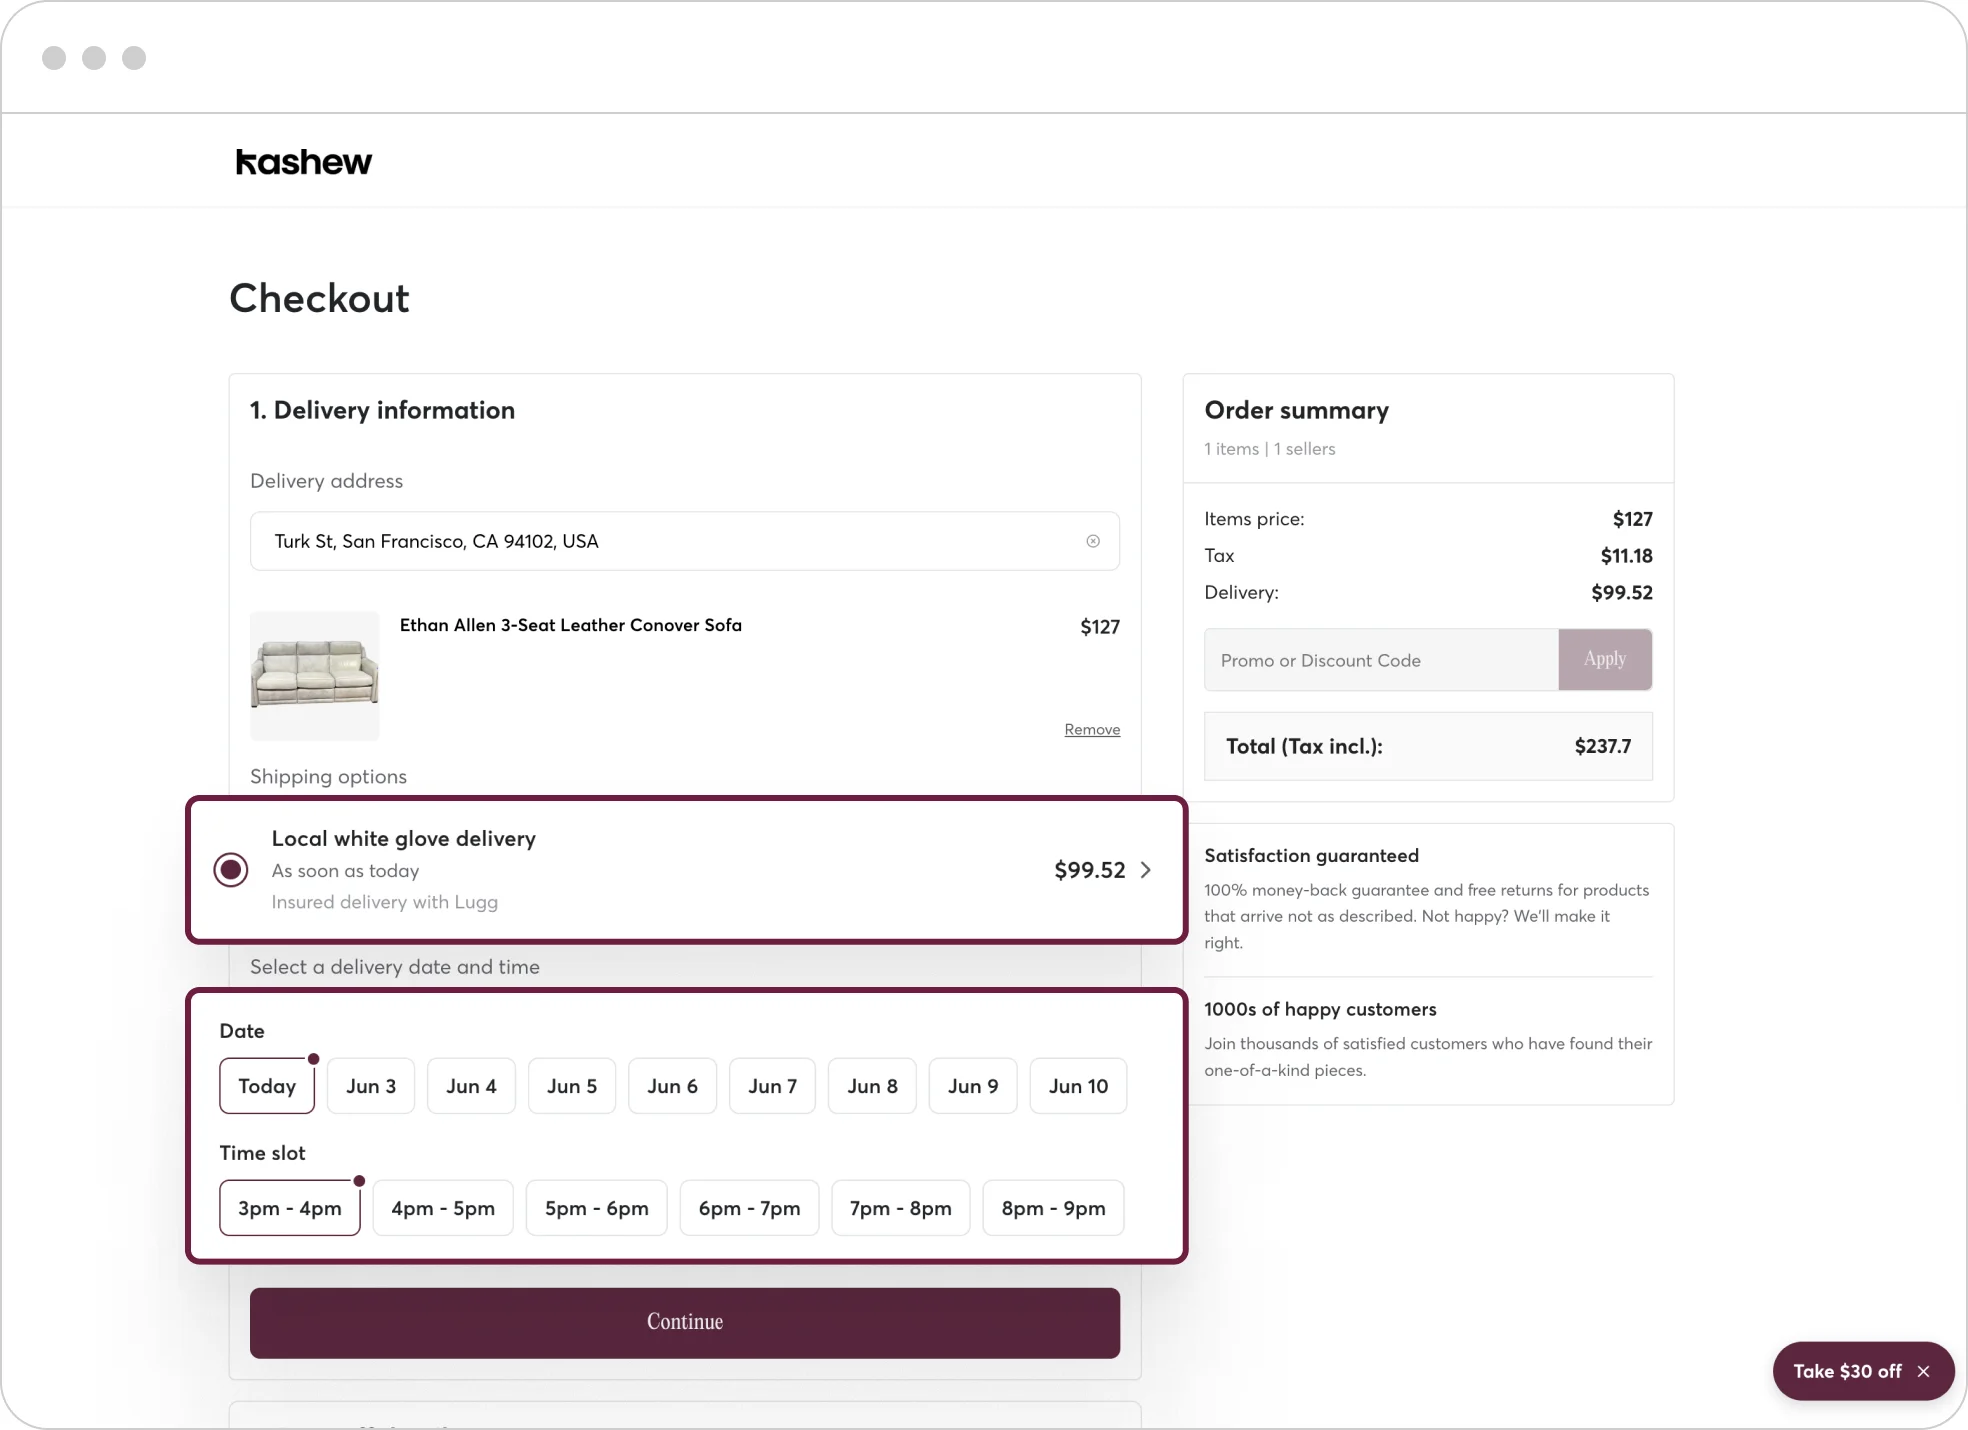The width and height of the screenshot is (1968, 1430).
Task: Click the Delivery cost $99.52 in order summary
Action: [x=1622, y=592]
